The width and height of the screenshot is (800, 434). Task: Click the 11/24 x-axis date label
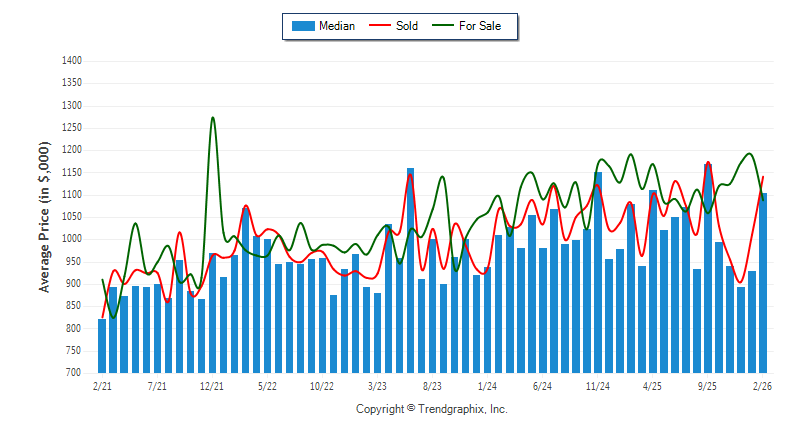tap(598, 385)
